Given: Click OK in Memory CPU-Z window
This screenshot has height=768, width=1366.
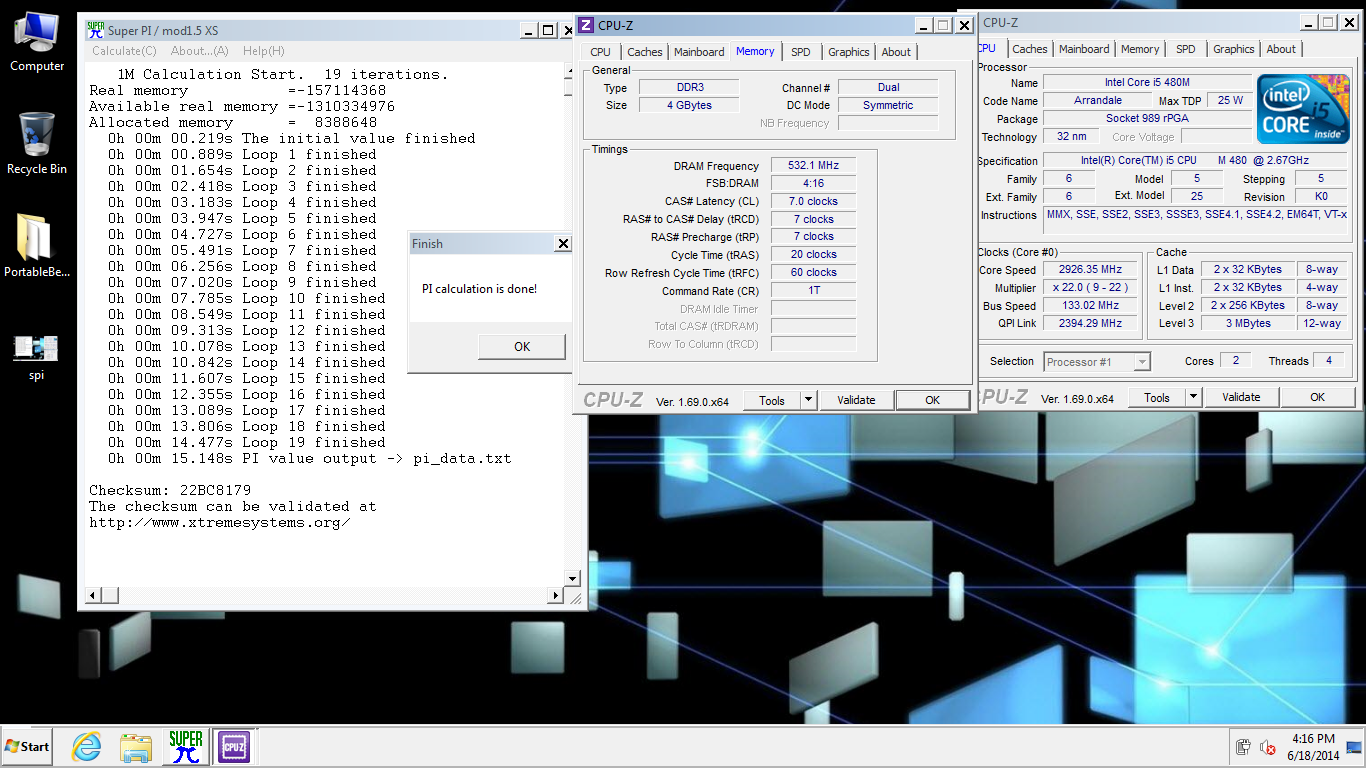Looking at the screenshot, I should (x=933, y=400).
